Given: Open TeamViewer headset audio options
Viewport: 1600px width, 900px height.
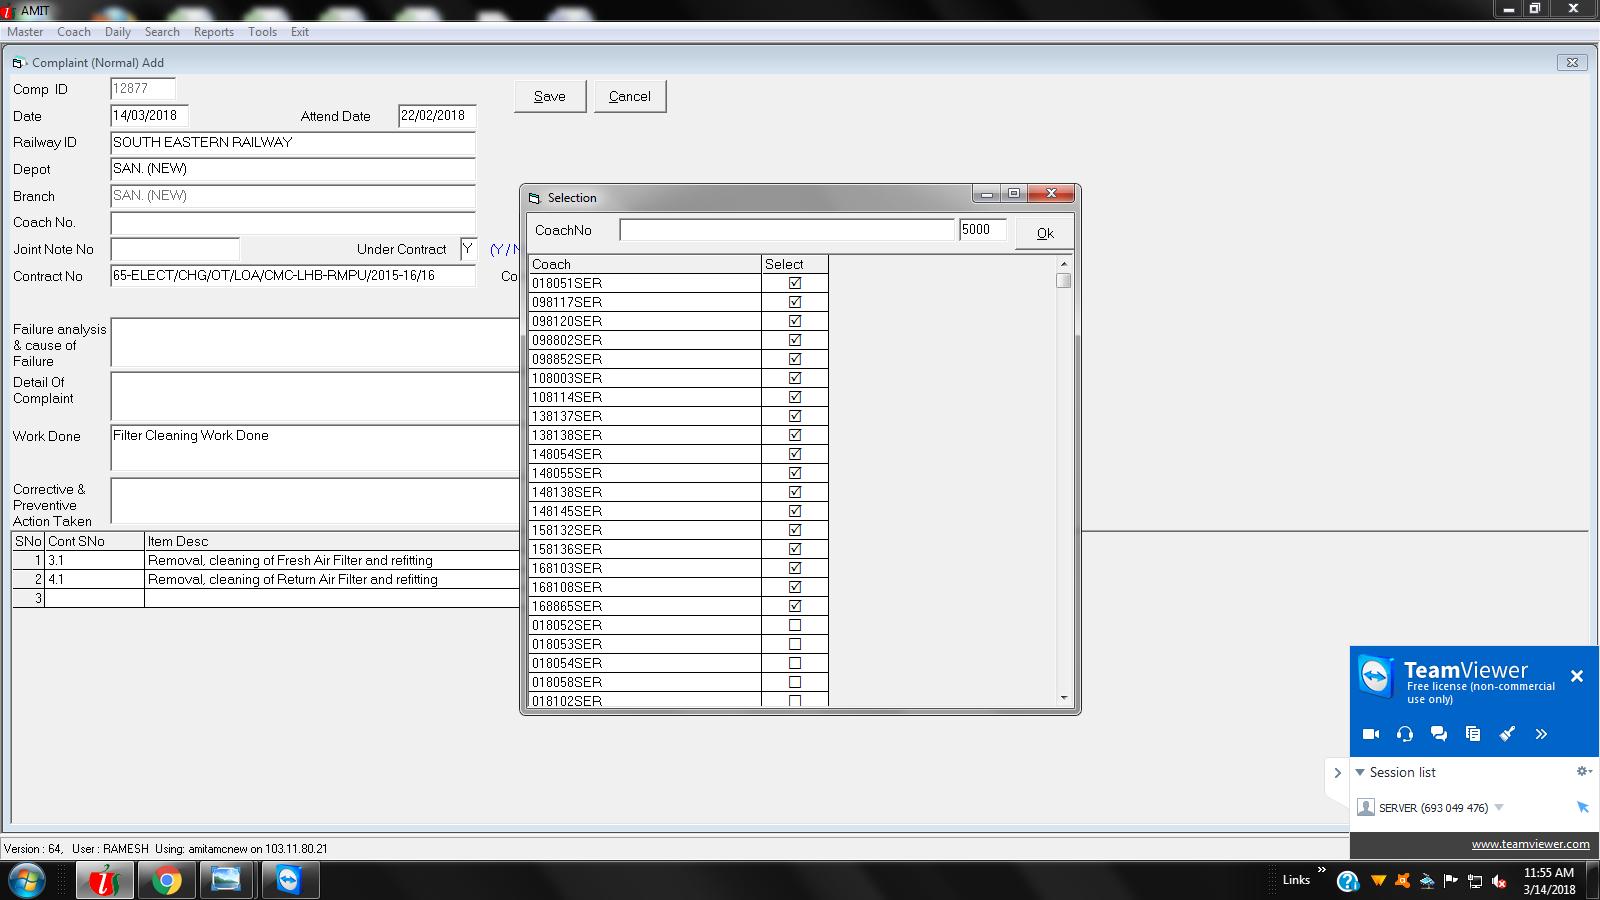Looking at the screenshot, I should pos(1405,734).
